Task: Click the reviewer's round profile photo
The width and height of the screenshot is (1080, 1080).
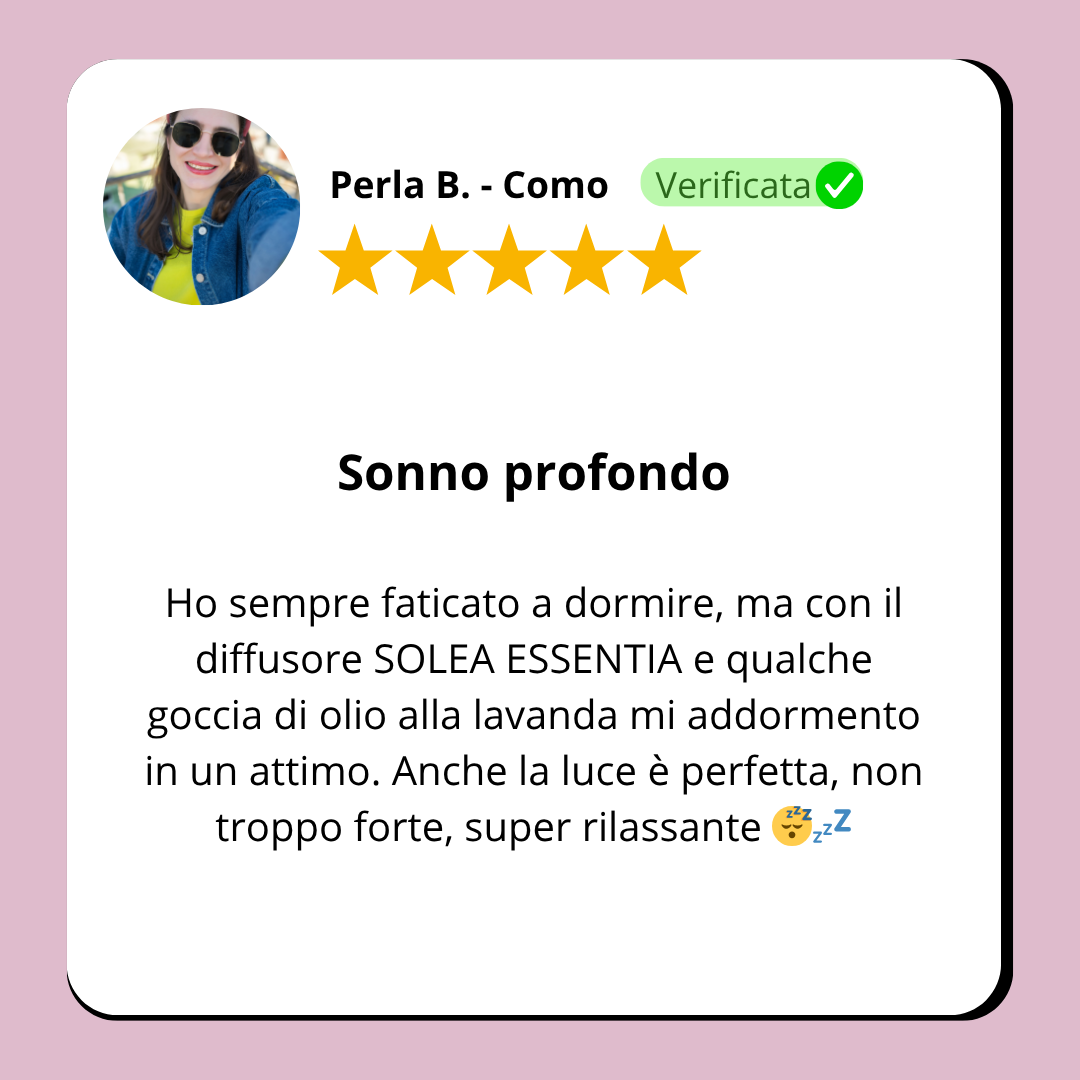Action: [x=201, y=206]
